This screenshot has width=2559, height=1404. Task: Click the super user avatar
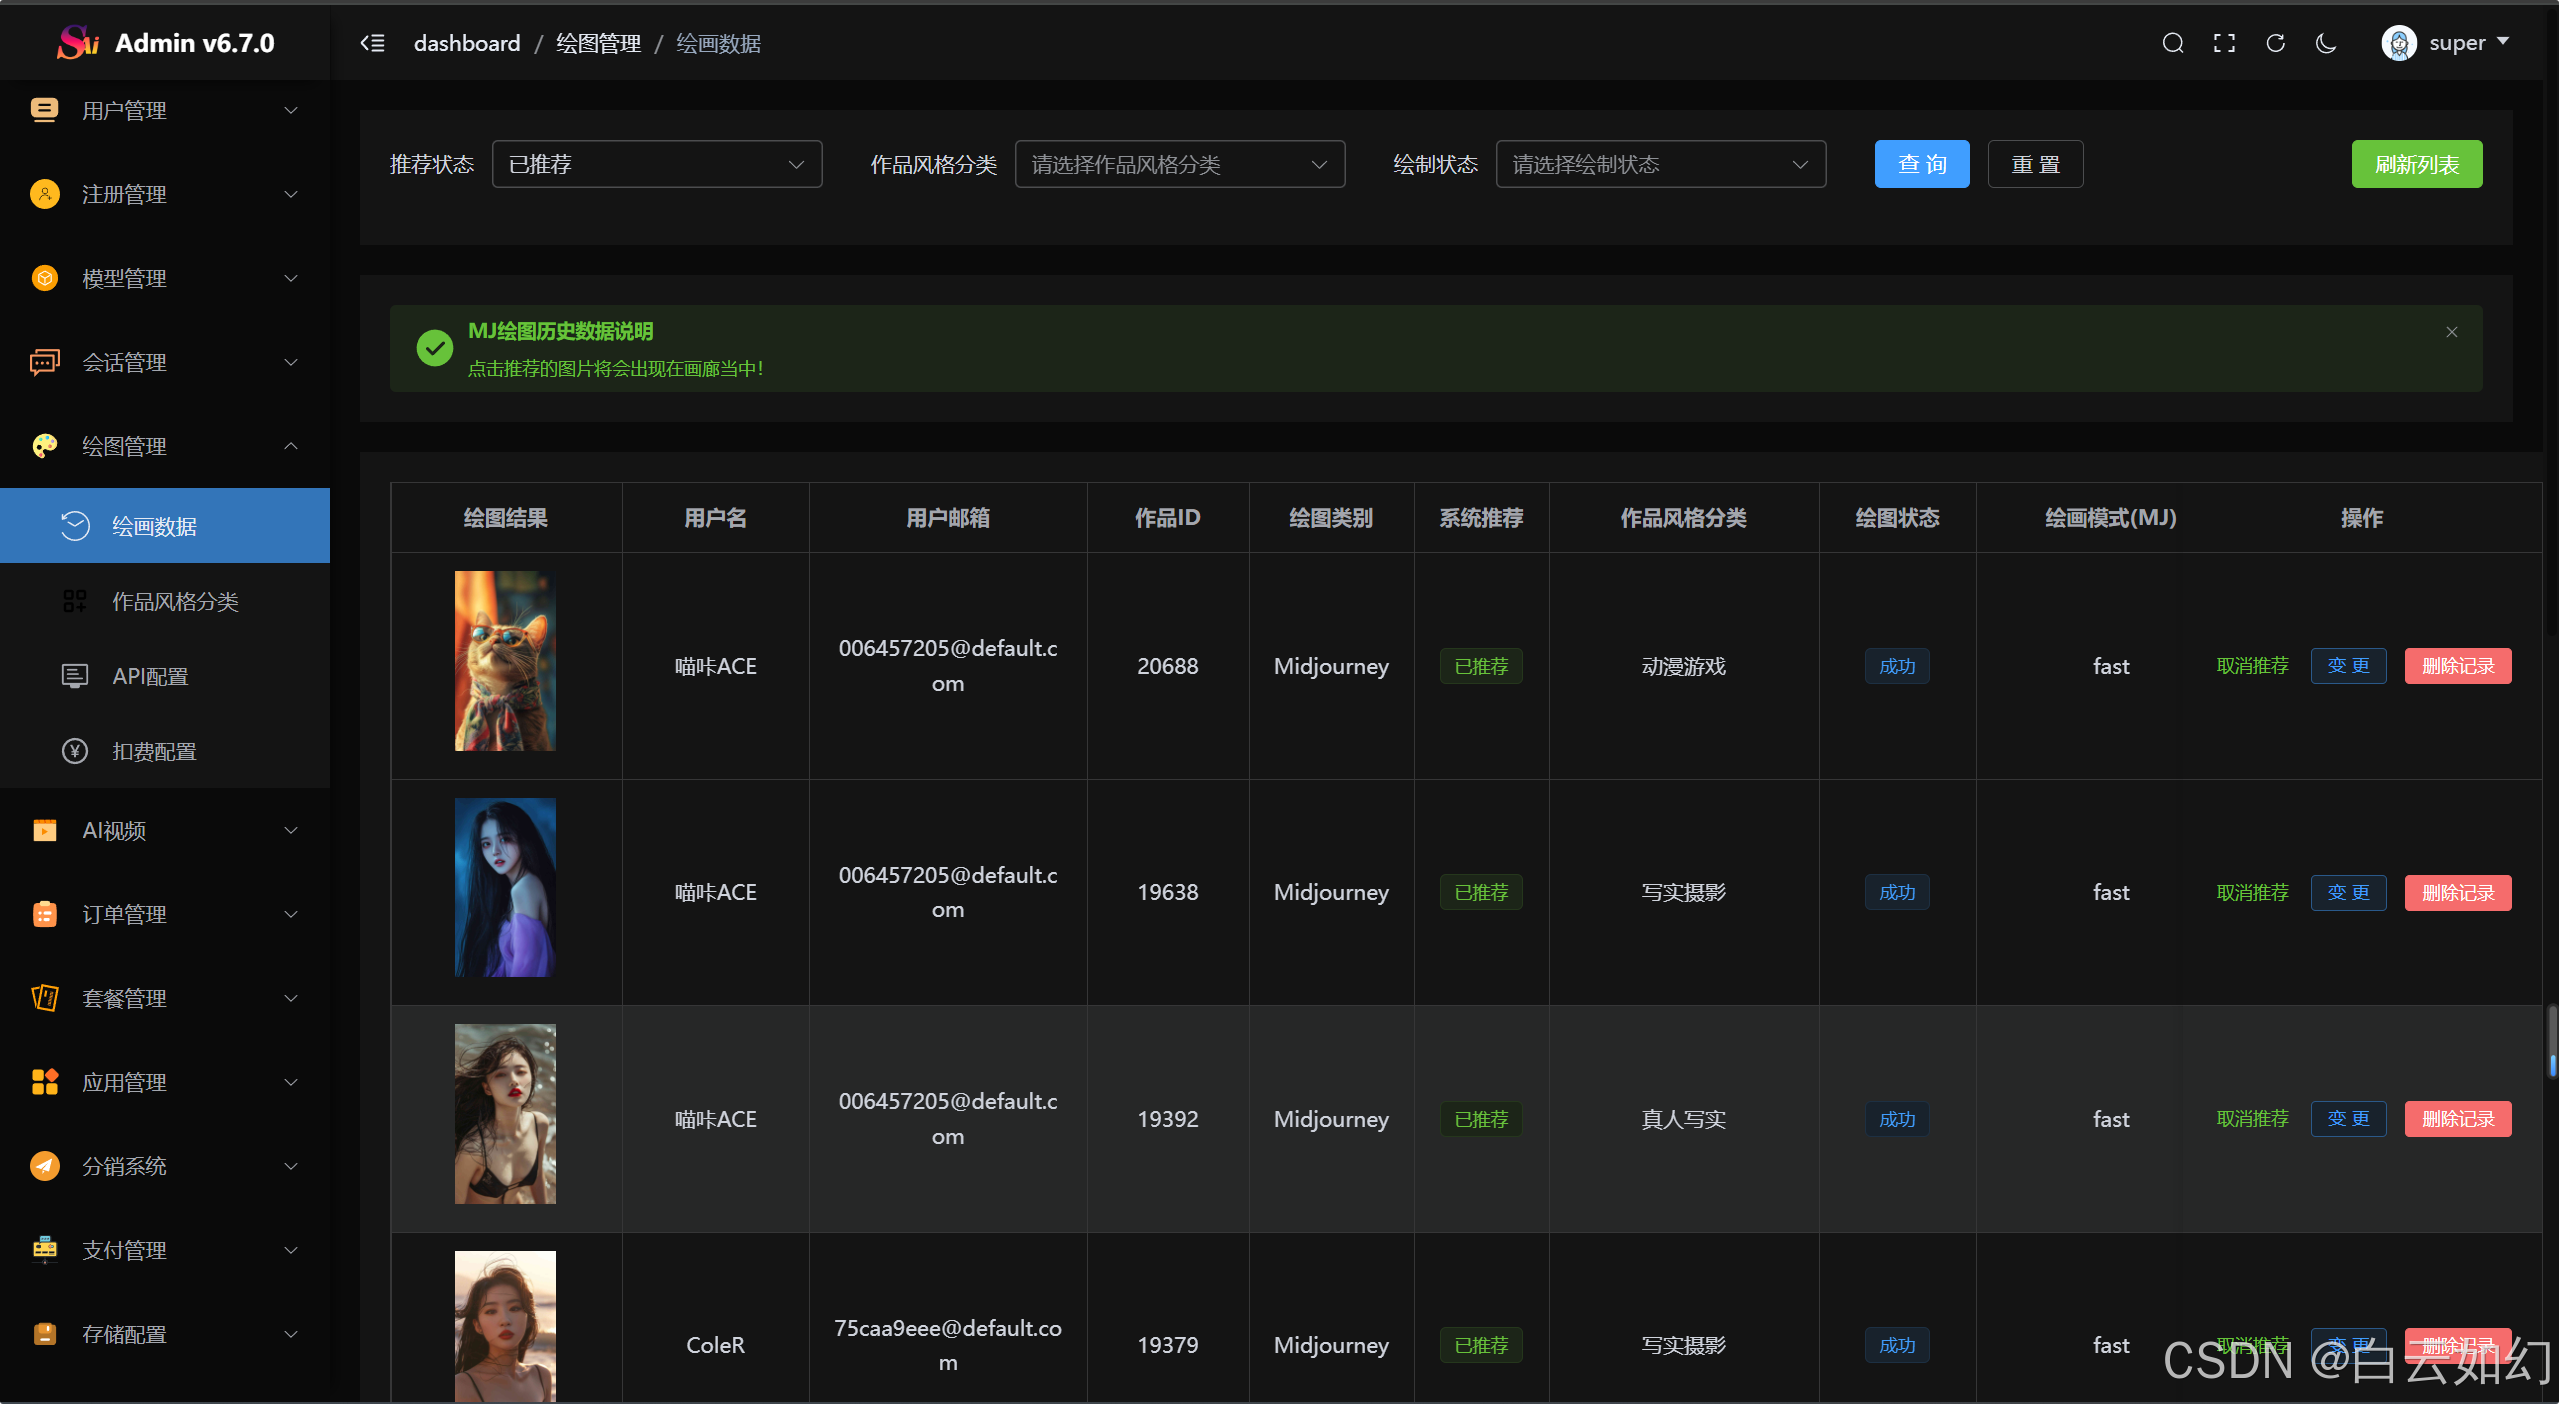click(2398, 43)
